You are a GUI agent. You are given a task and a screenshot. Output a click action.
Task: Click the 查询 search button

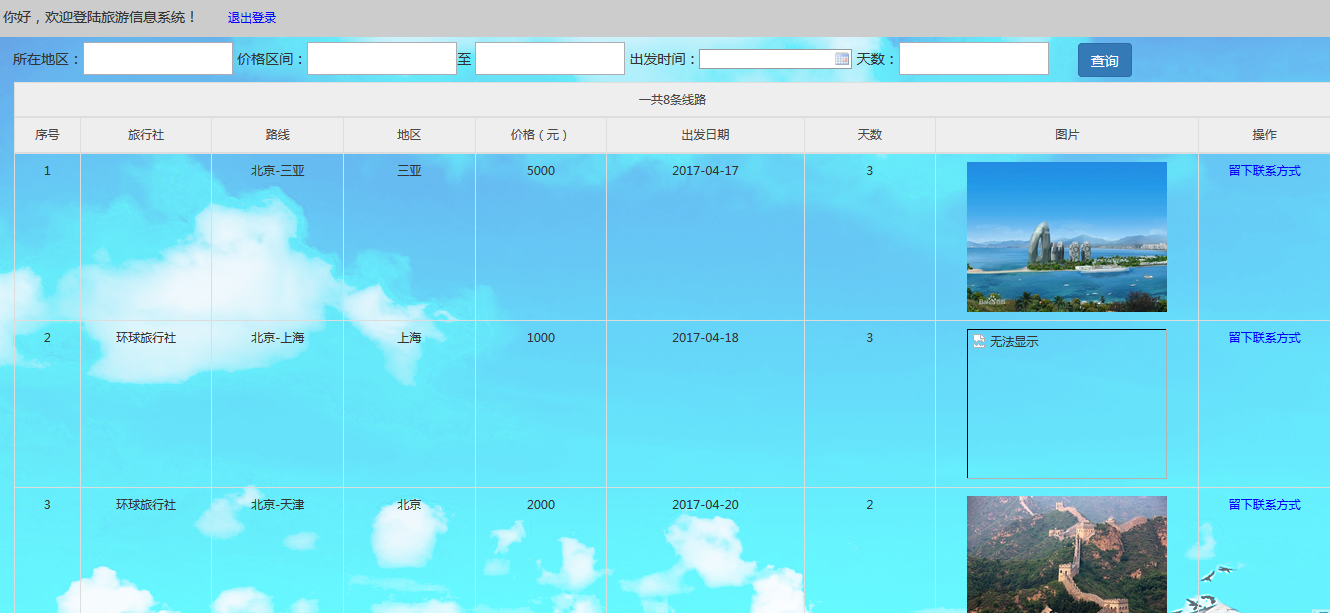click(x=1104, y=60)
